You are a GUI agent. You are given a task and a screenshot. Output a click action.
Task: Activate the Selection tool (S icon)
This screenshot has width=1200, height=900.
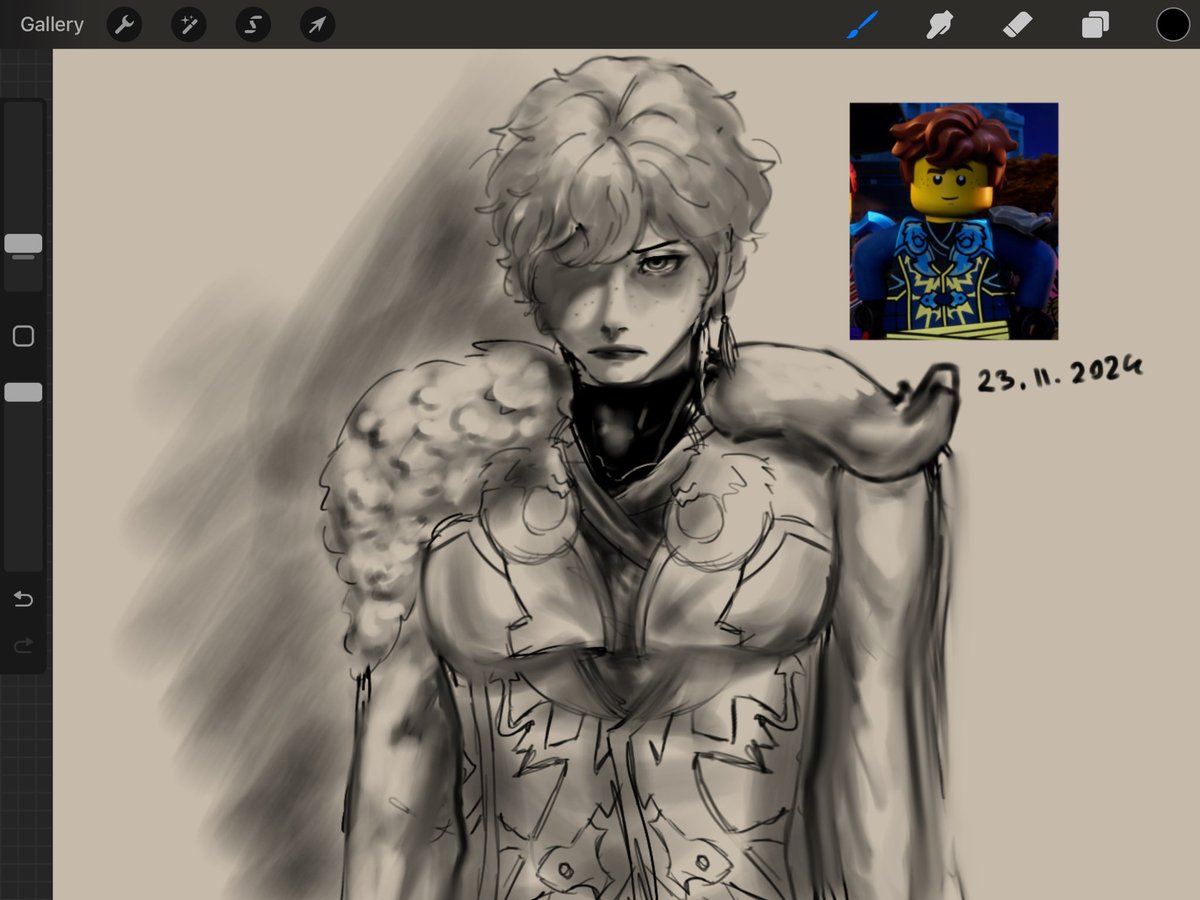(253, 25)
